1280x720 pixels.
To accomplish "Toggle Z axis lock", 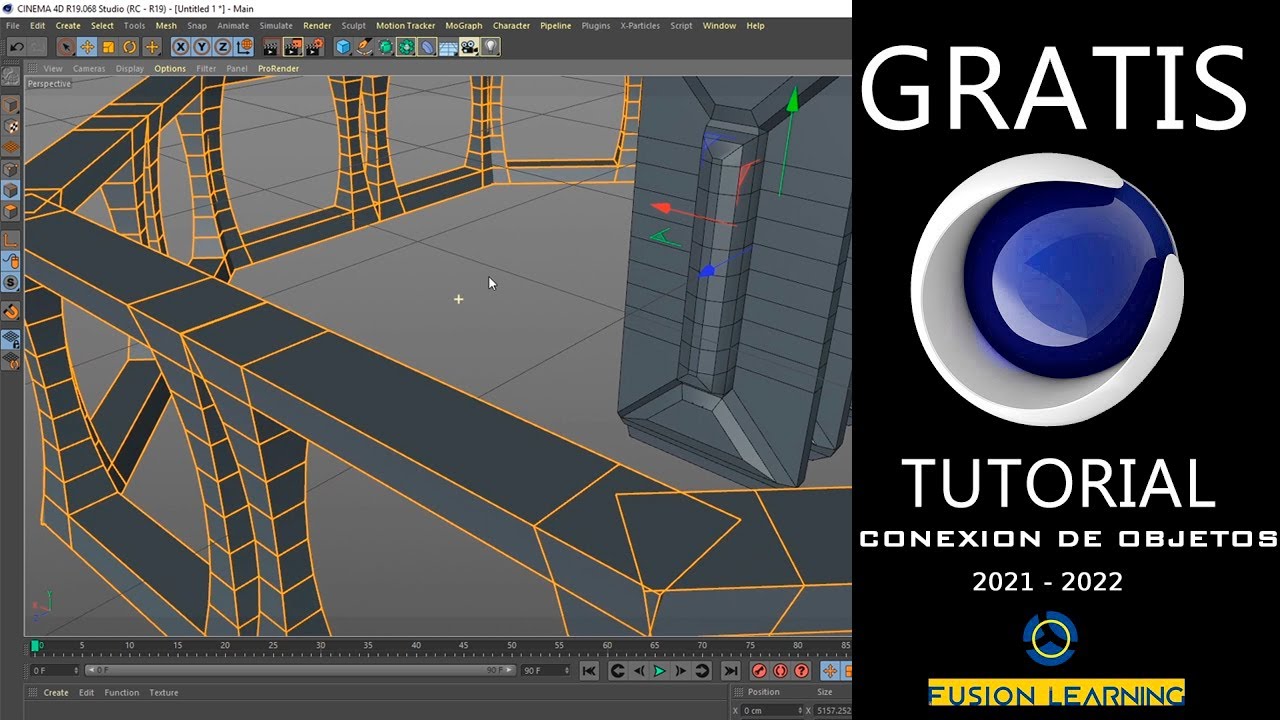I will coord(222,46).
